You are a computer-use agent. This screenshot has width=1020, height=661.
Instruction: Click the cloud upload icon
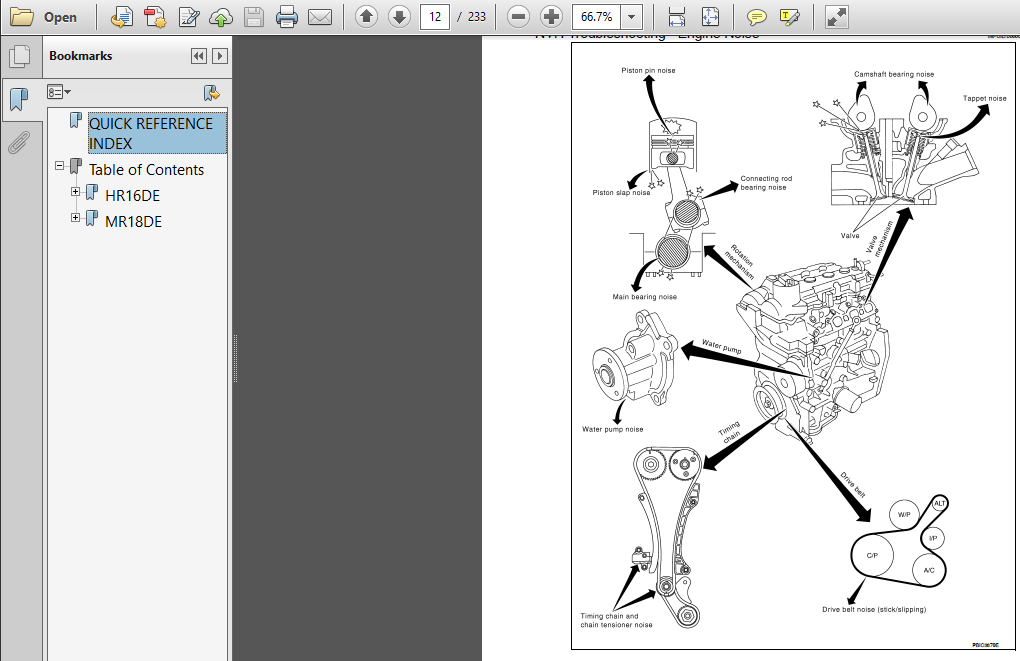pos(221,17)
